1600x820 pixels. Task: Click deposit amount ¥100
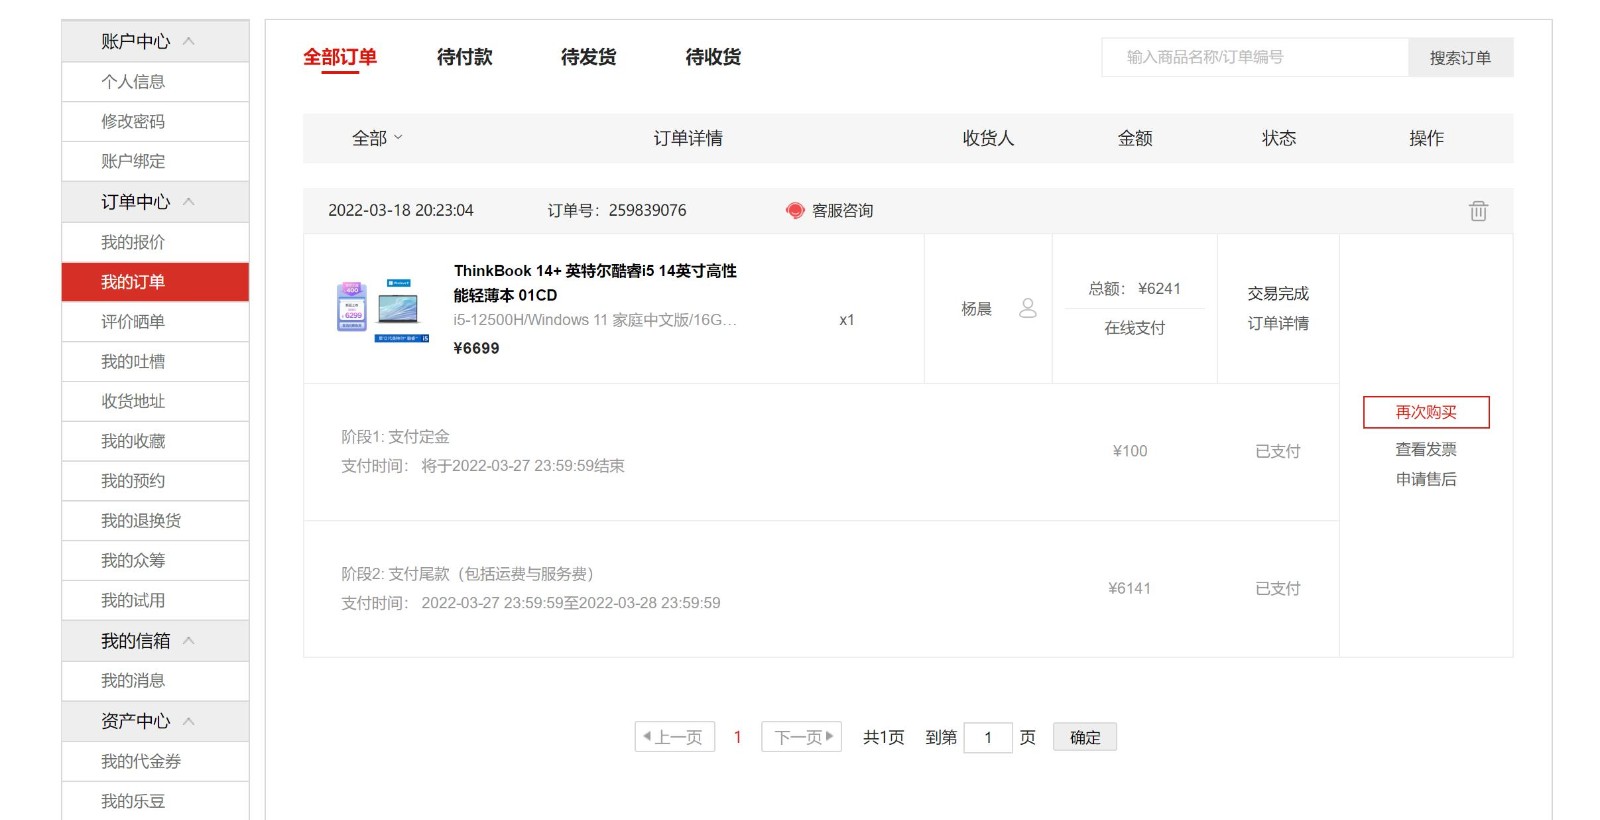click(x=1130, y=452)
